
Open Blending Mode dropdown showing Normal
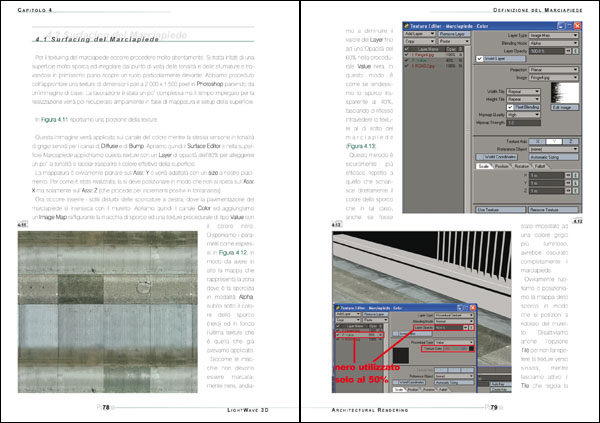[454, 321]
